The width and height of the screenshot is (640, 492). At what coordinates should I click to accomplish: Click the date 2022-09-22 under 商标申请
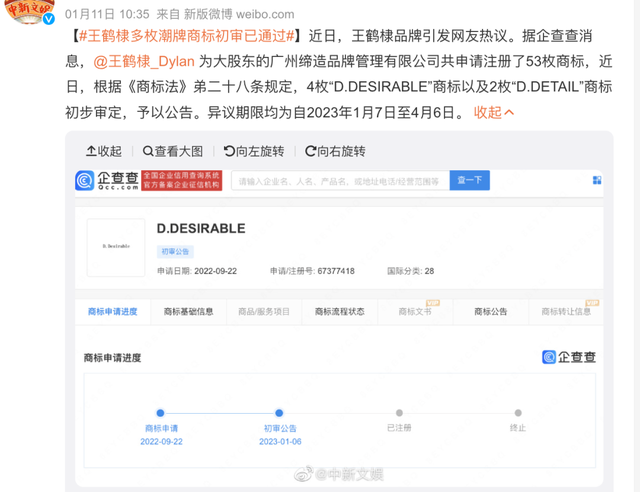tap(161, 441)
